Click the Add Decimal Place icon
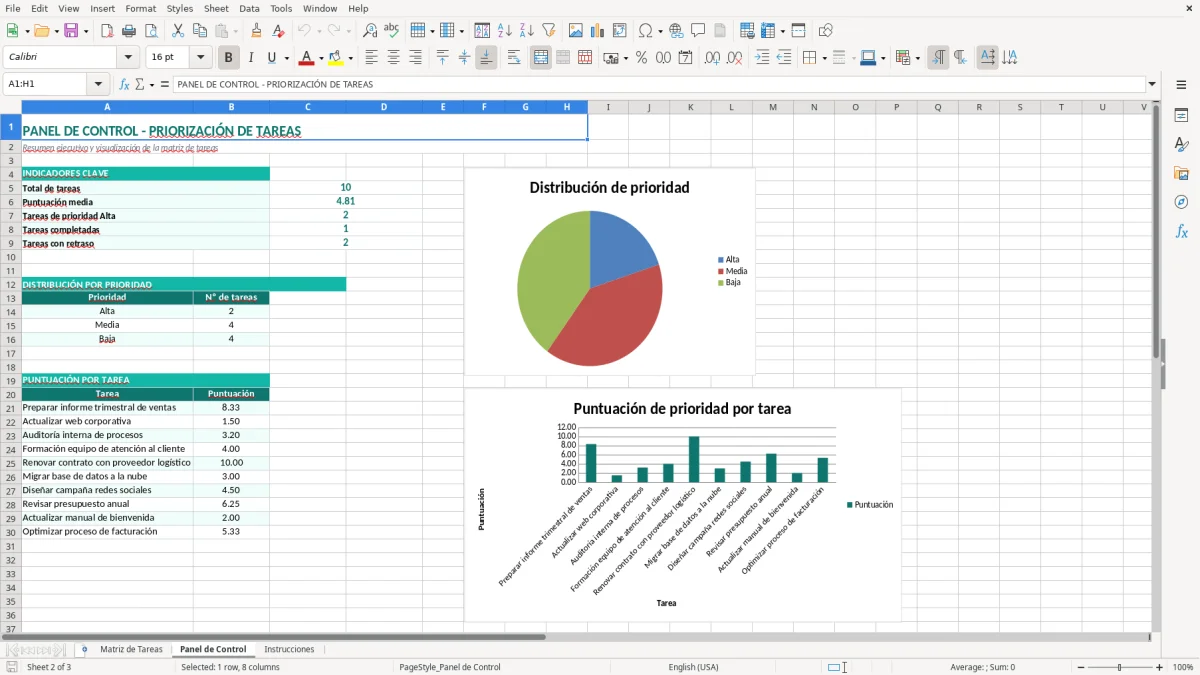Screen dimensions: 1200x675 click(x=712, y=58)
